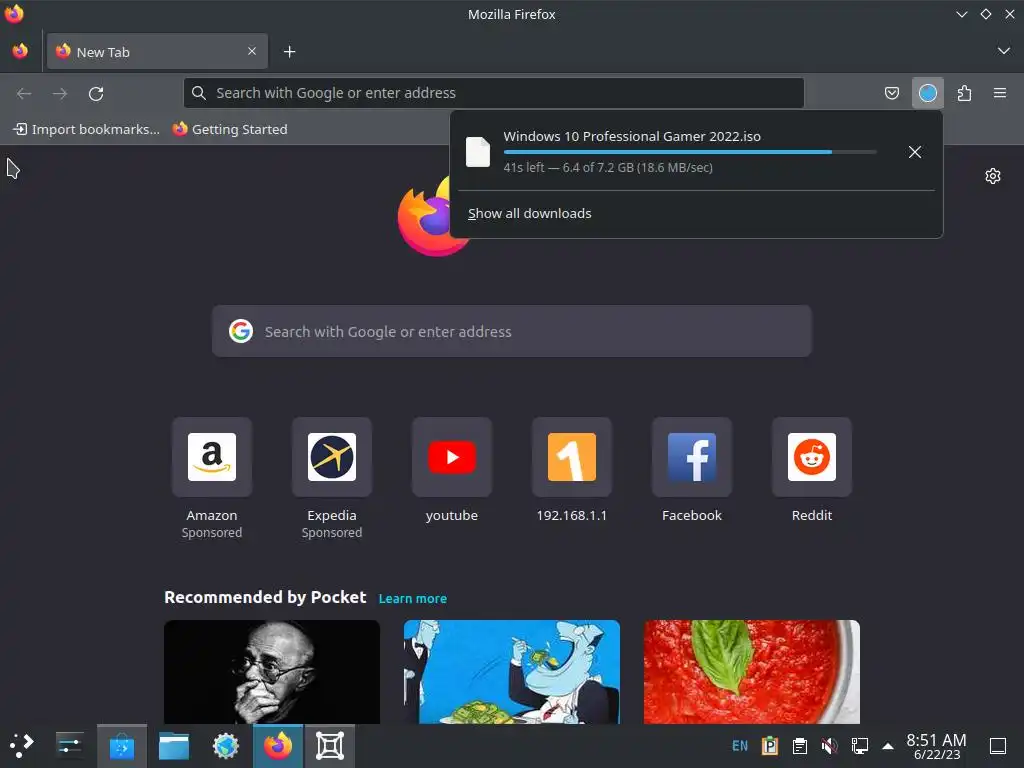1024x768 pixels.
Task: Open Pocket story with tomato sauce image
Action: 752,671
